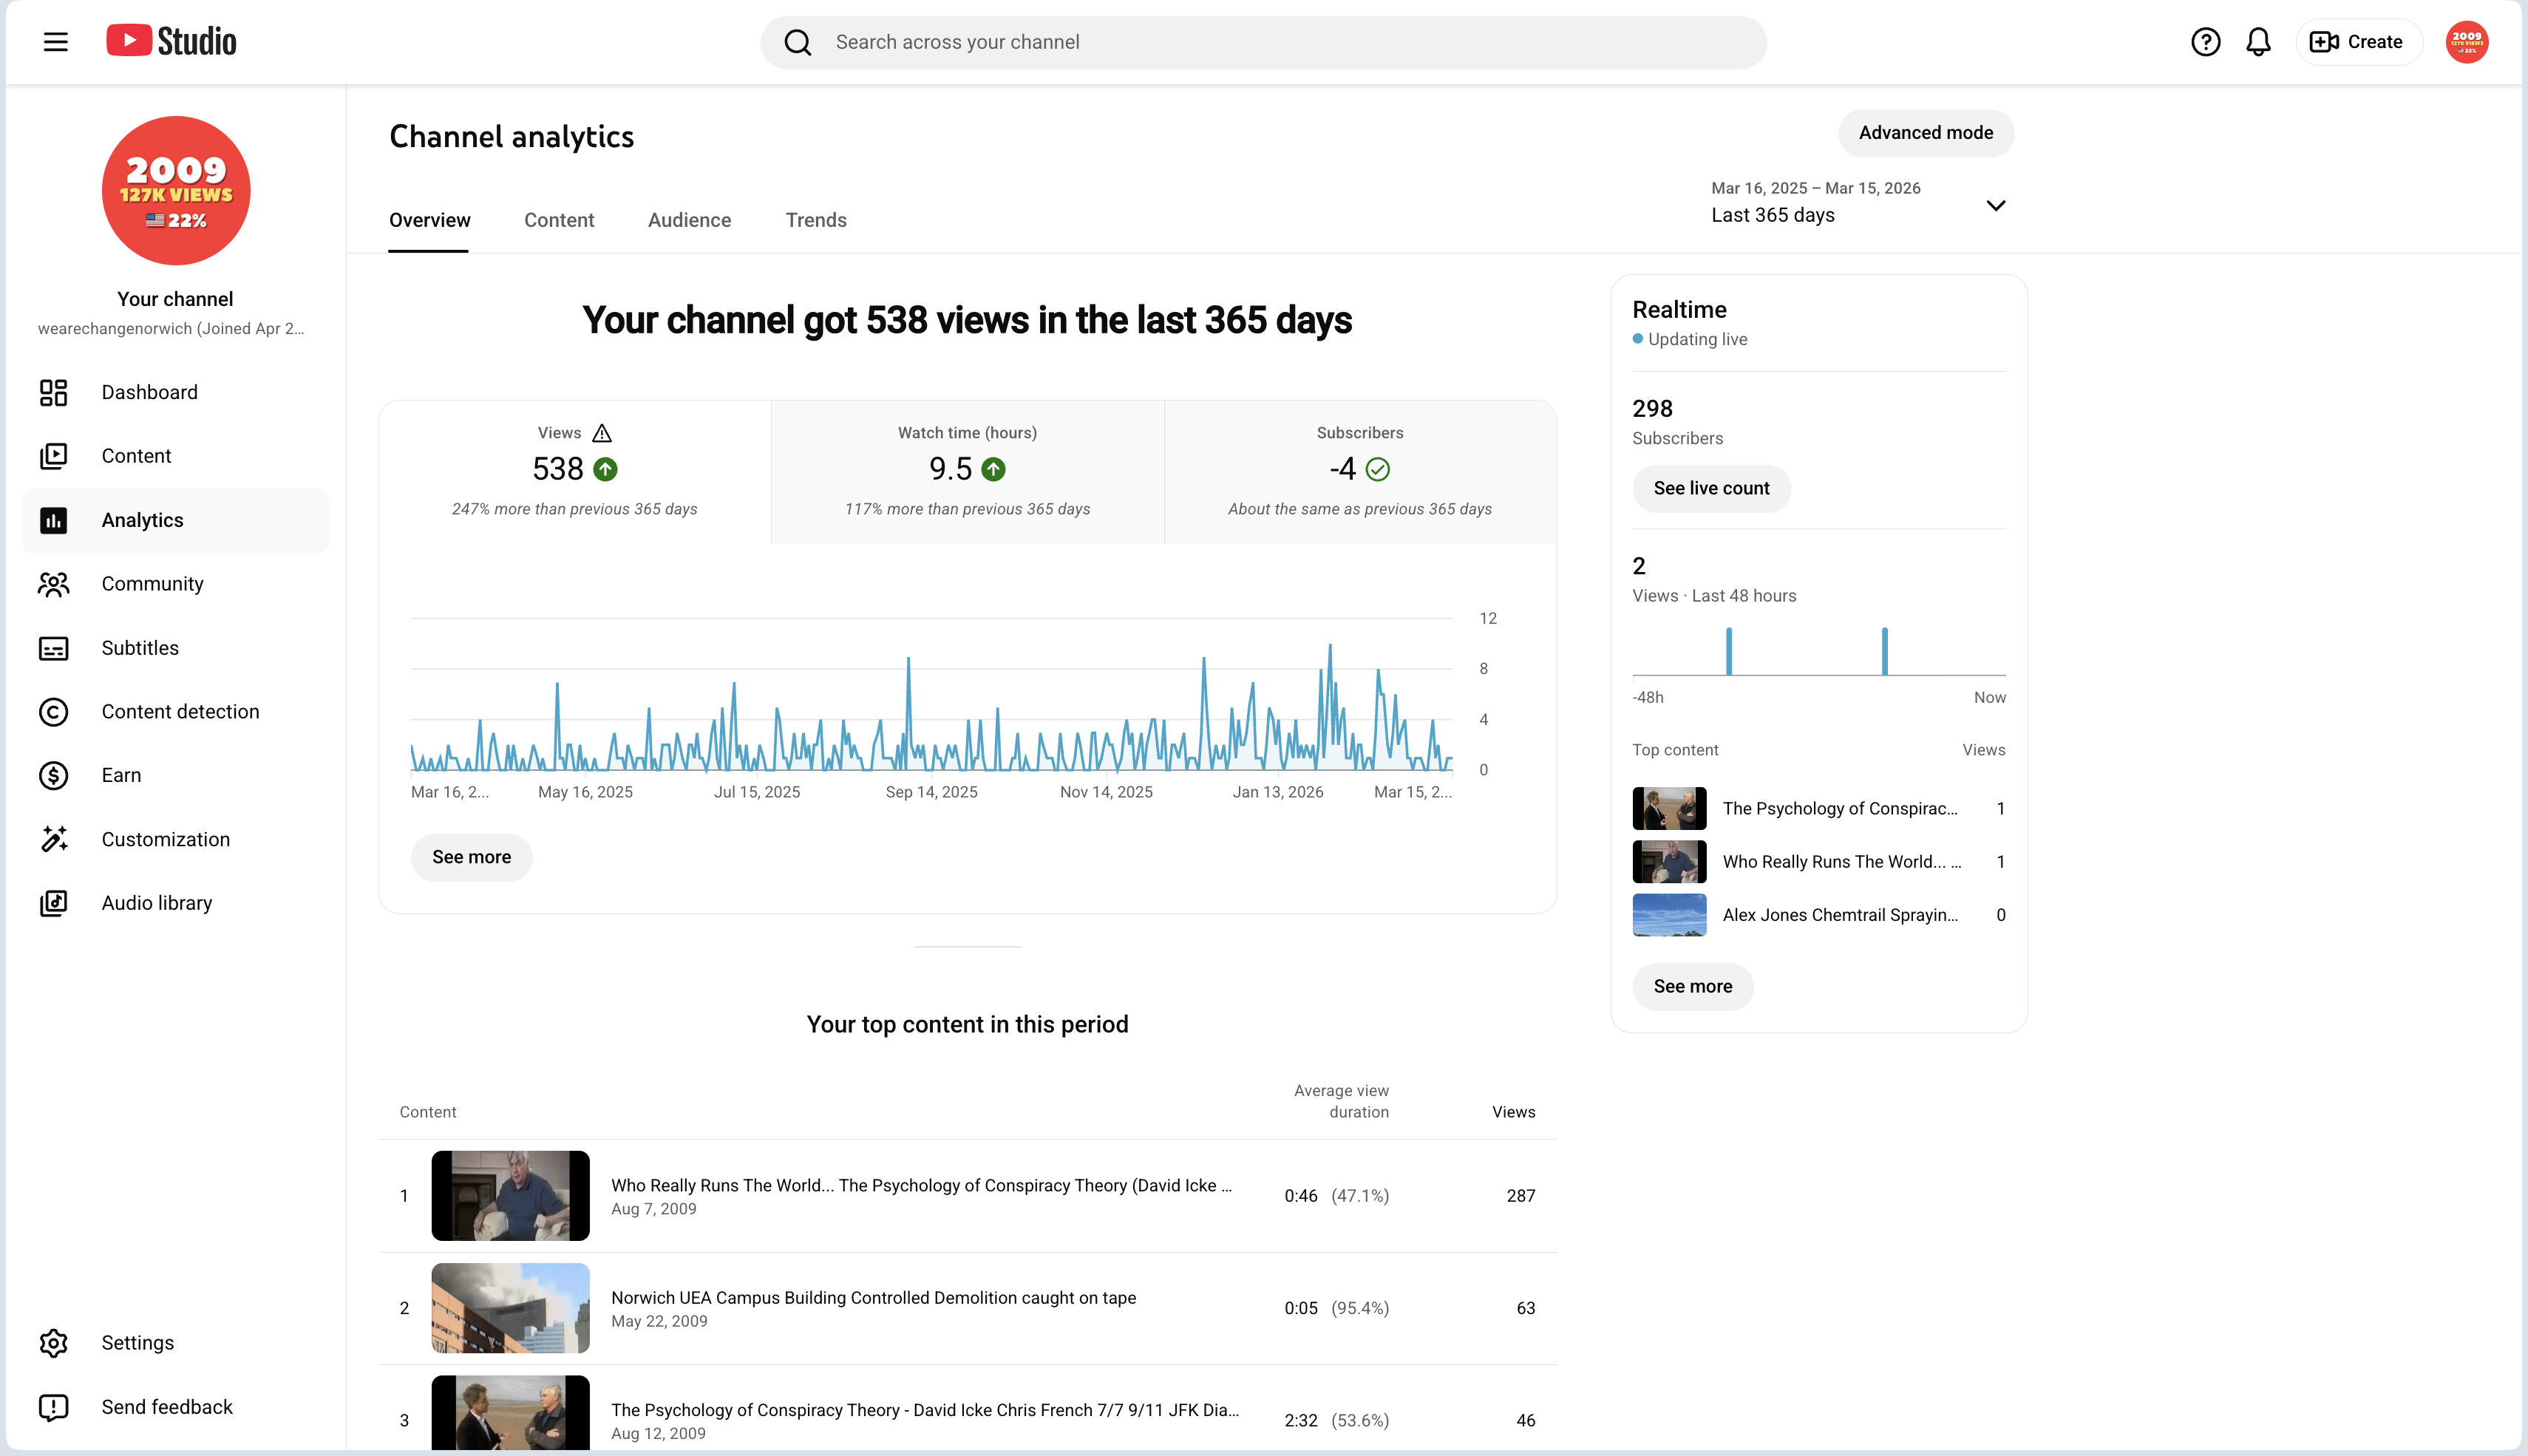Click the Subtitles sidebar icon
2528x1456 pixels.
tap(54, 648)
